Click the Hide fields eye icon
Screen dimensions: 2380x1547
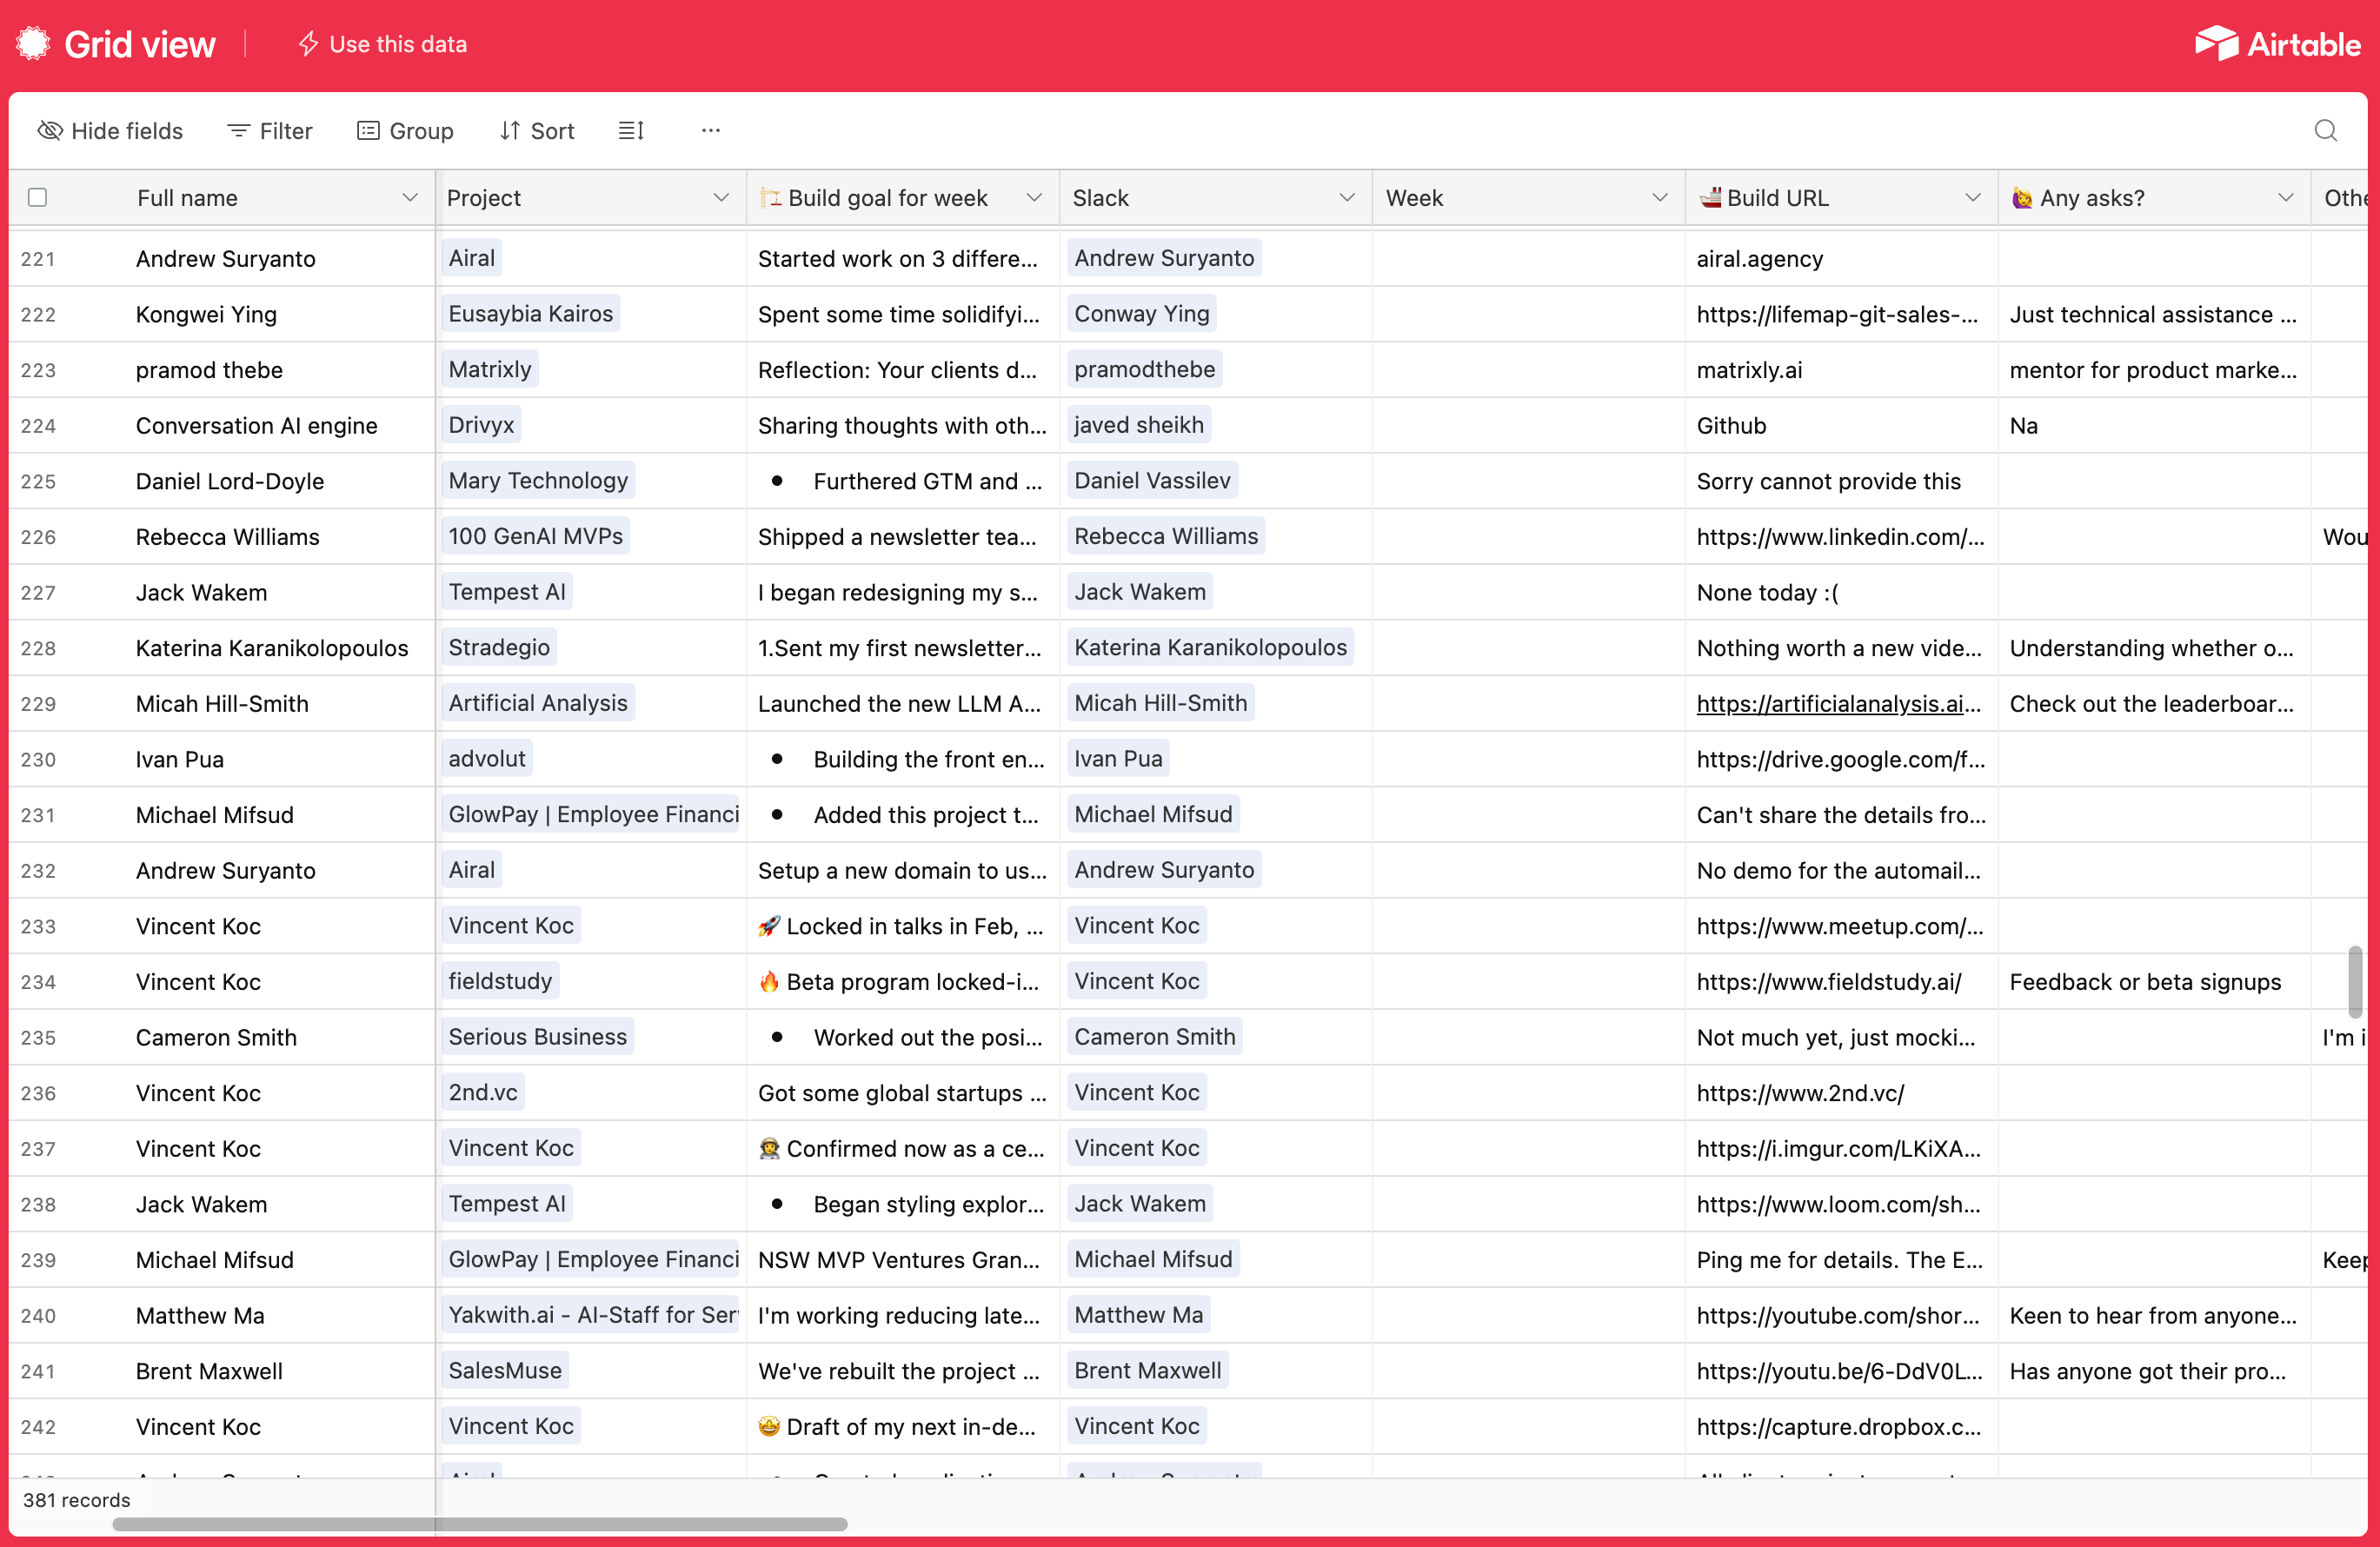(x=50, y=131)
